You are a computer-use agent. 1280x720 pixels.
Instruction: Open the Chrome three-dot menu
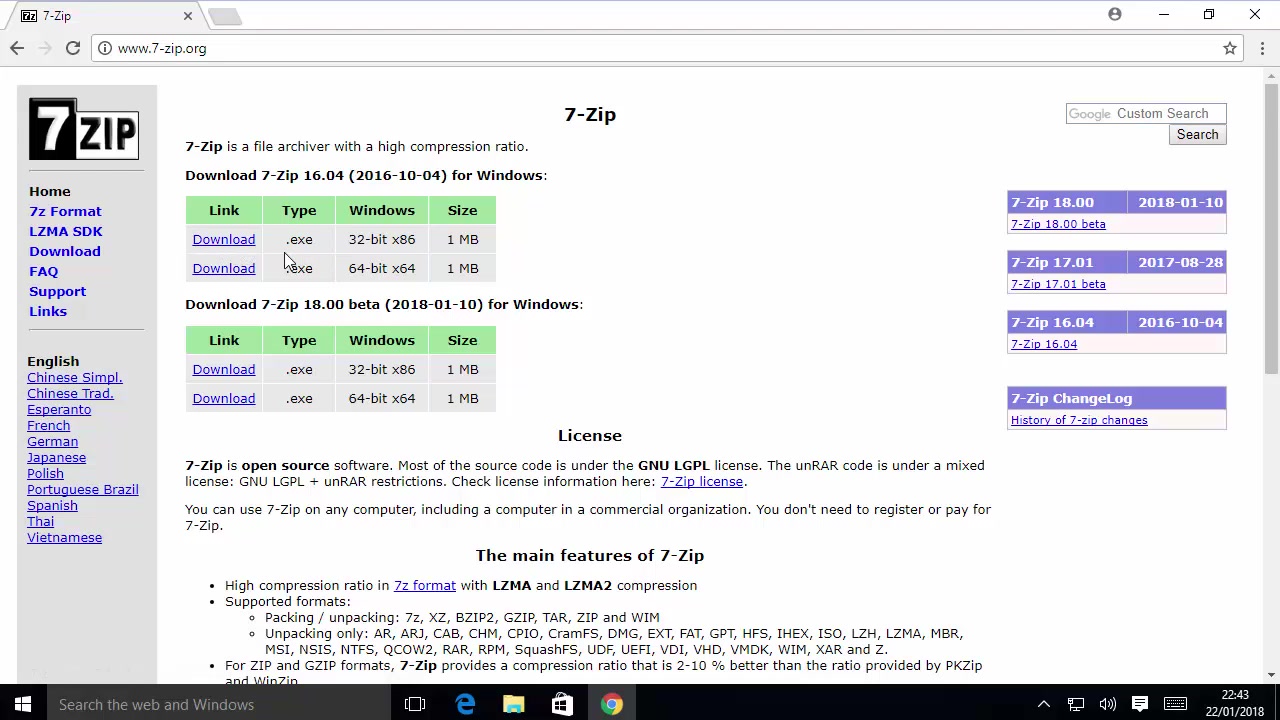[x=1263, y=48]
